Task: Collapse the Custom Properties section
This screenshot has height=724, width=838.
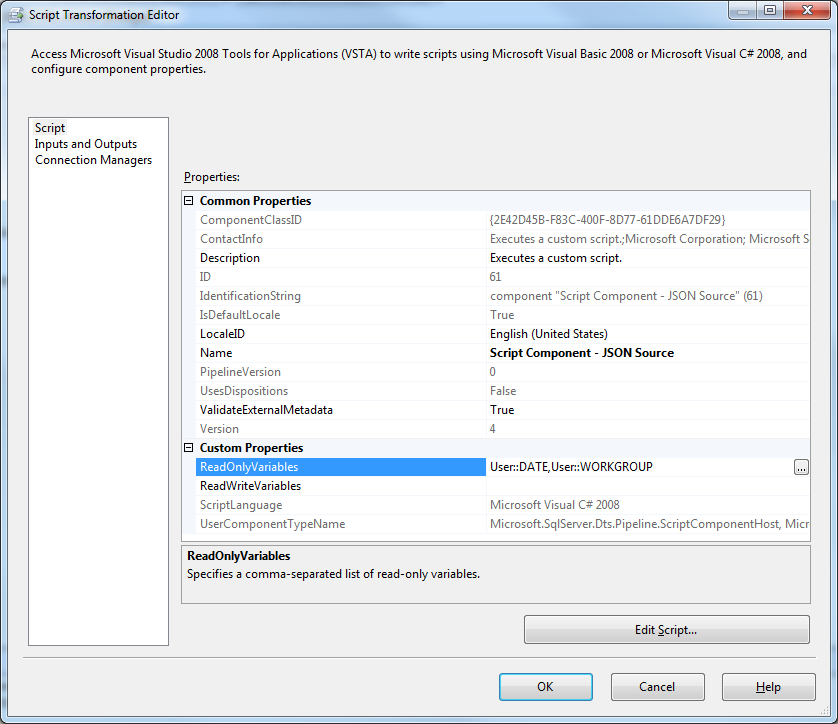Action: [187, 447]
